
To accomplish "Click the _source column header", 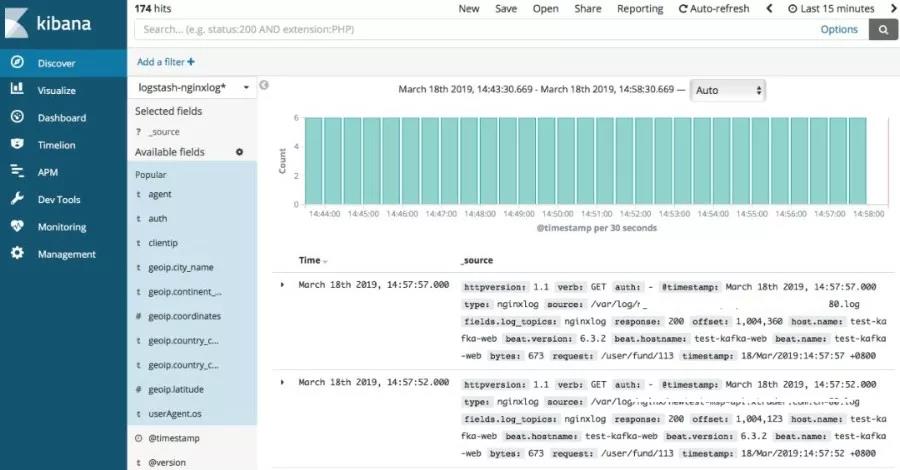I will [477, 261].
